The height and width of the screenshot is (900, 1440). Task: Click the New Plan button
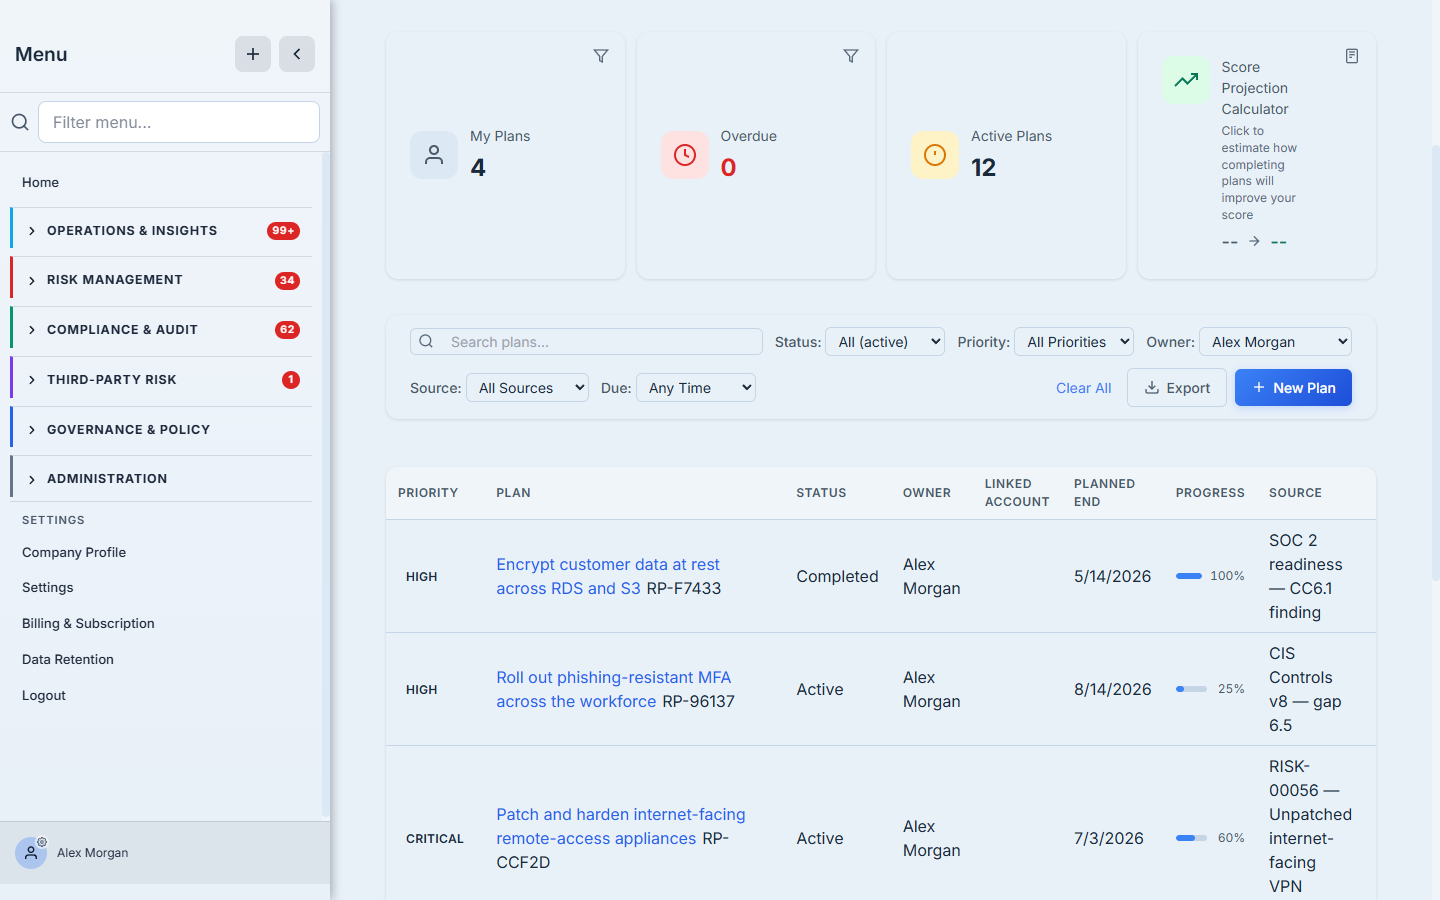pyautogui.click(x=1293, y=388)
